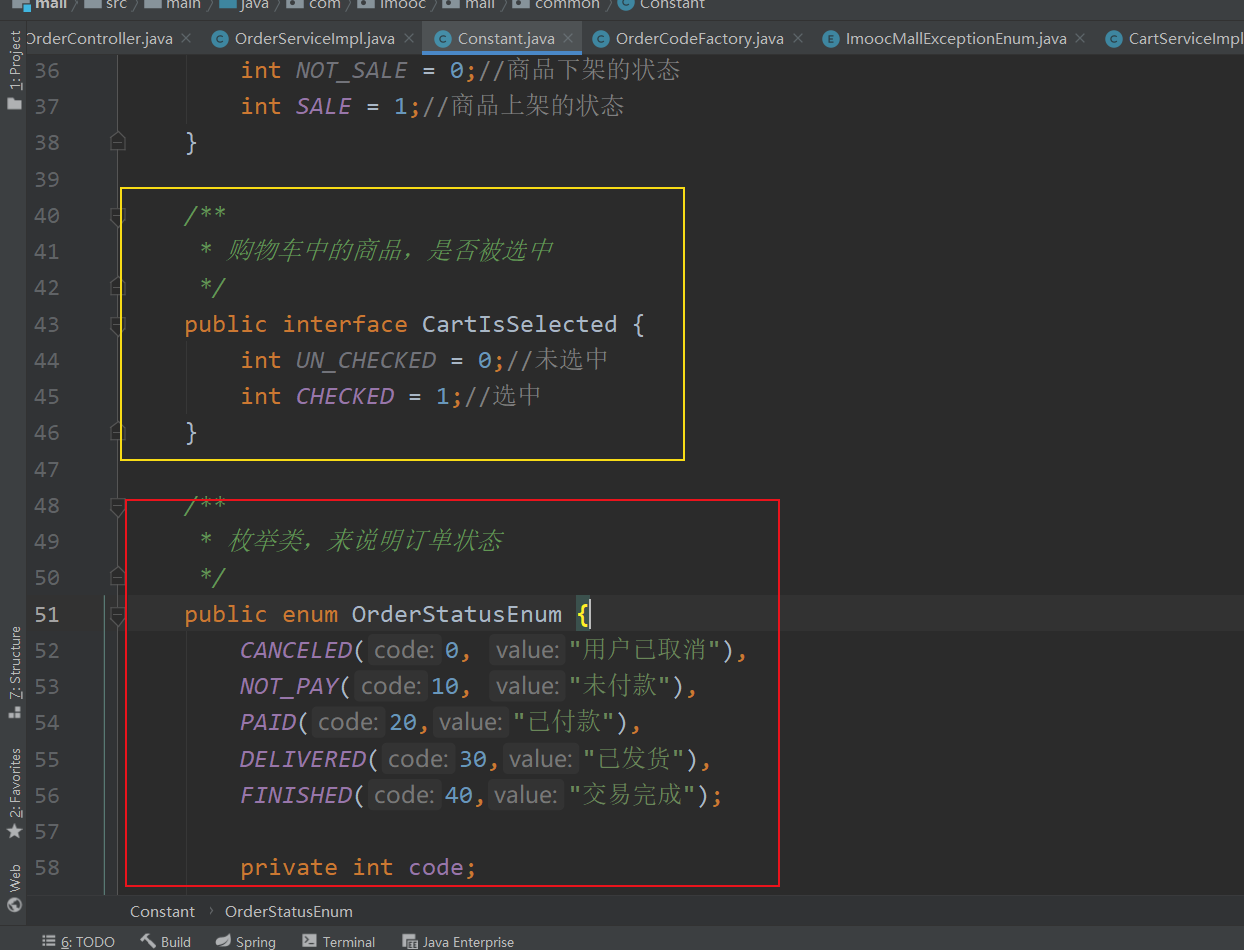Switch to the OrderCodeFactory.java tab
Screen dimensions: 1244x950
point(699,39)
